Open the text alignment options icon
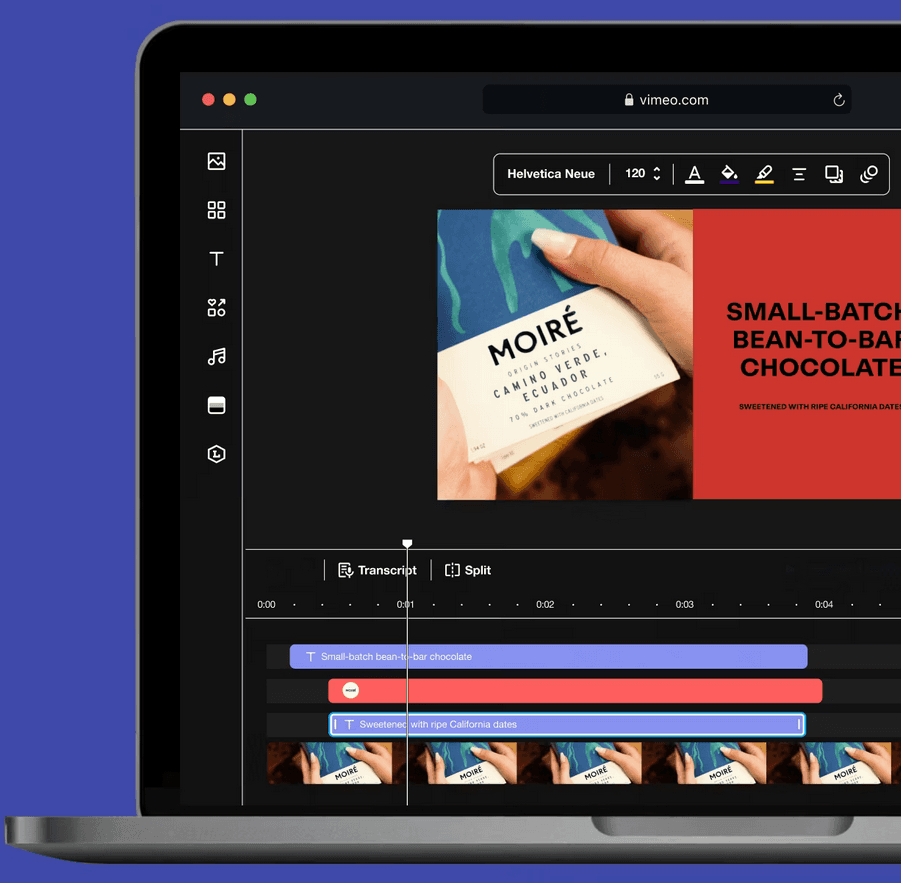 click(799, 174)
